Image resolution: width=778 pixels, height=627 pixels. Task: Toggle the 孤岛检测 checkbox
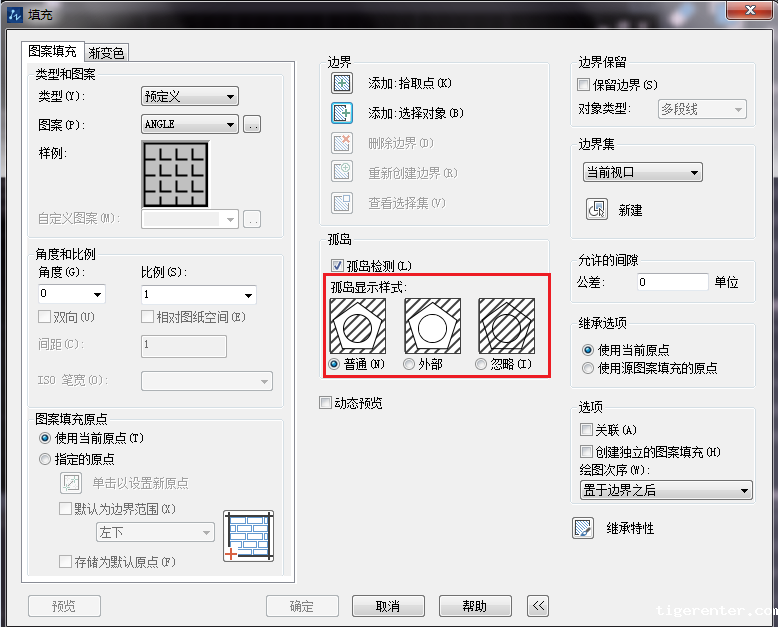coord(337,266)
